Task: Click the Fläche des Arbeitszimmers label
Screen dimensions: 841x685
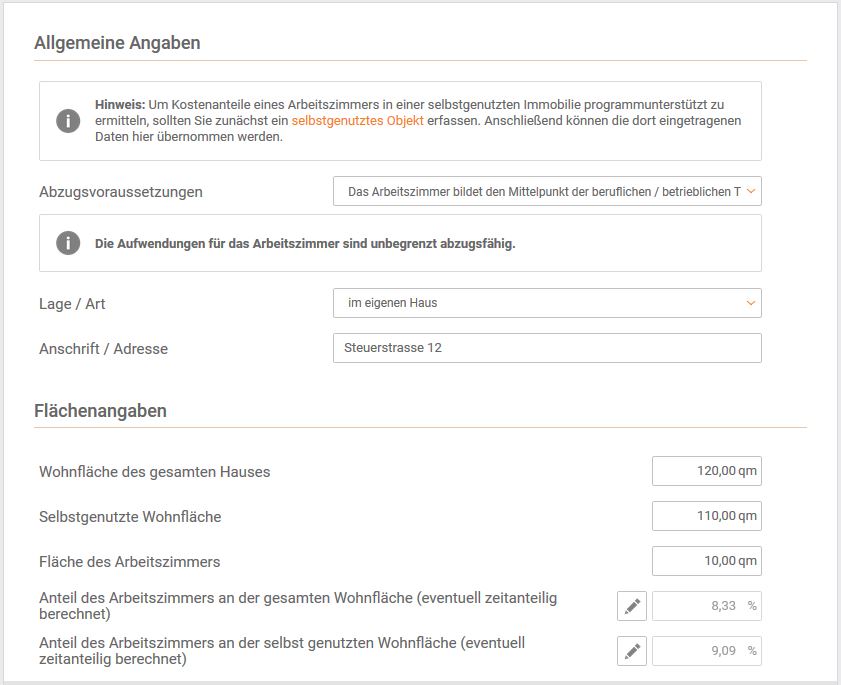Action: (x=129, y=562)
